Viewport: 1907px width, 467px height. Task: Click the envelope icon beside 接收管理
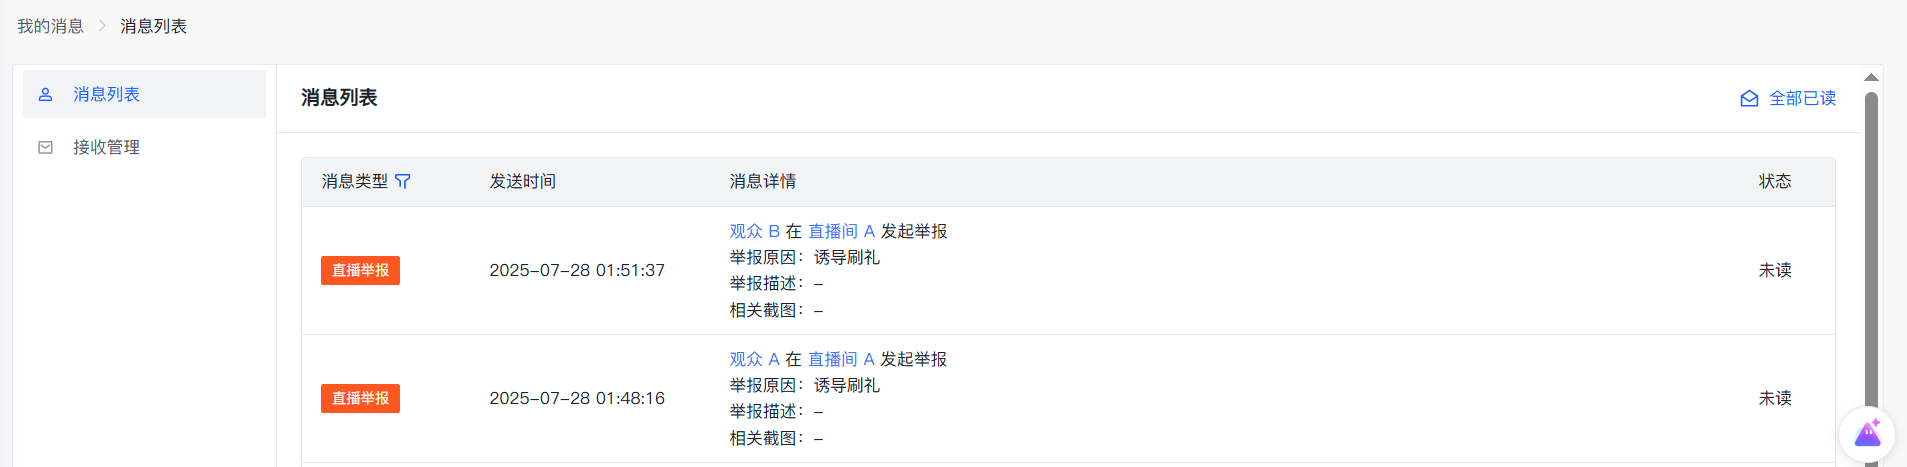(45, 147)
